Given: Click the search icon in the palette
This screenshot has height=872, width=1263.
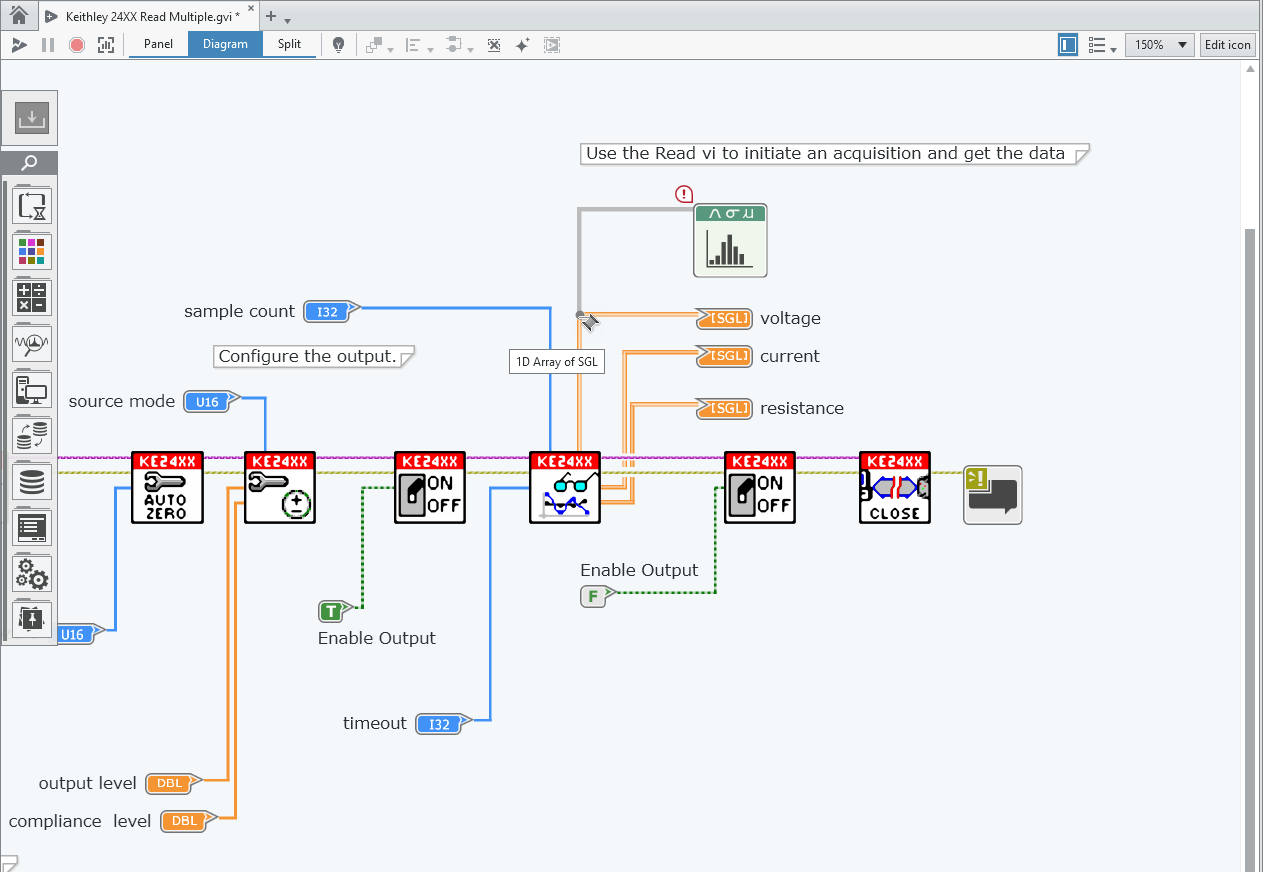Looking at the screenshot, I should click(x=30, y=163).
